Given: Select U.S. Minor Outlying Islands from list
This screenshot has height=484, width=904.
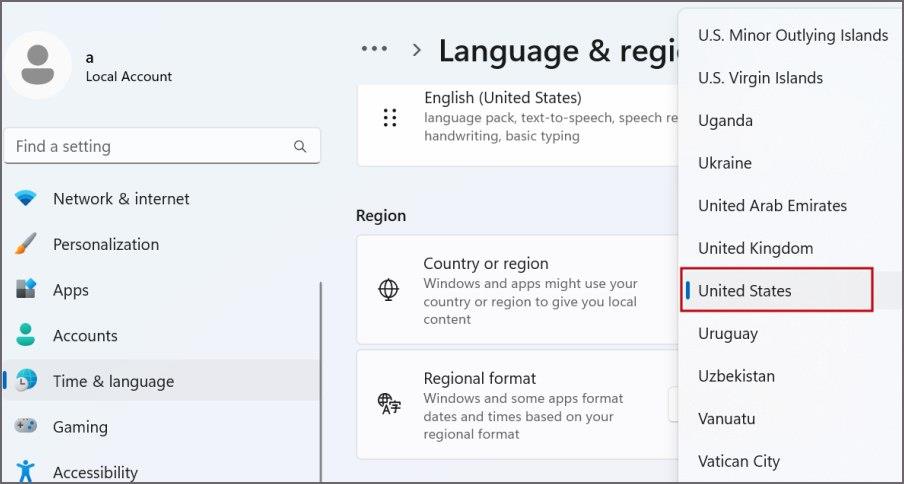Looking at the screenshot, I should click(791, 35).
